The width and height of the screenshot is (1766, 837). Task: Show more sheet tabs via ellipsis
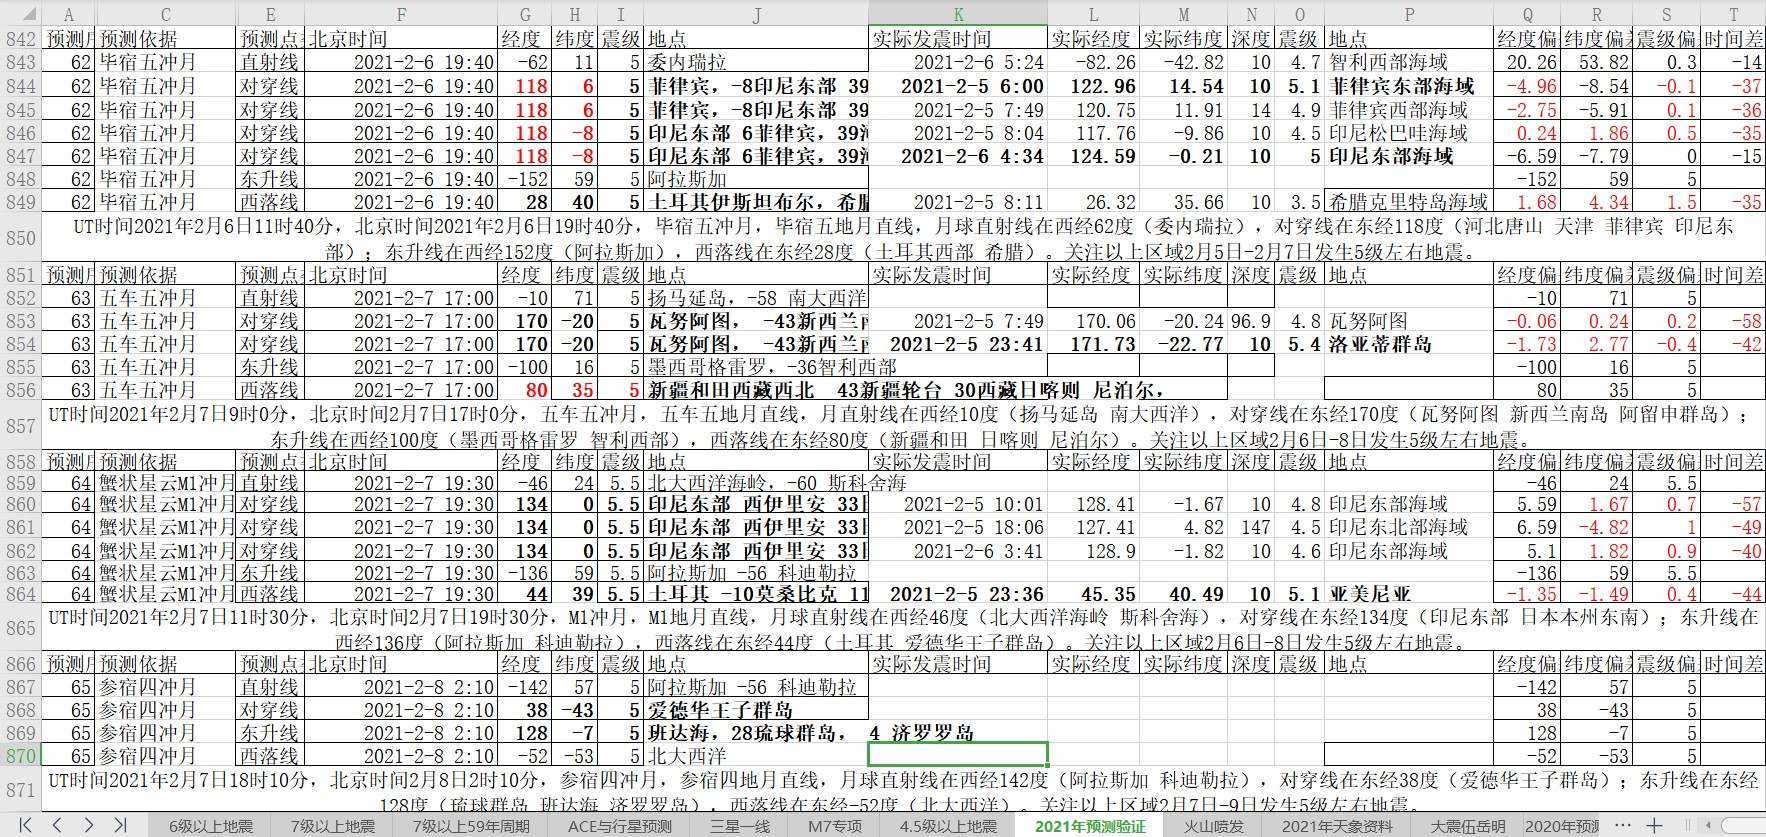pyautogui.click(x=1623, y=825)
